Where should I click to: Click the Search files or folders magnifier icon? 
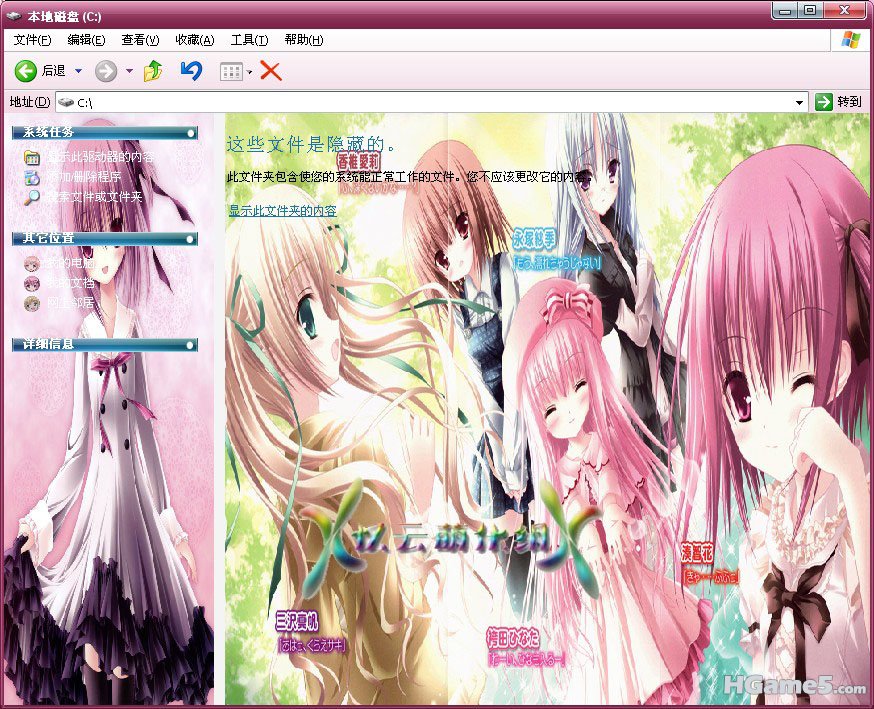32,197
